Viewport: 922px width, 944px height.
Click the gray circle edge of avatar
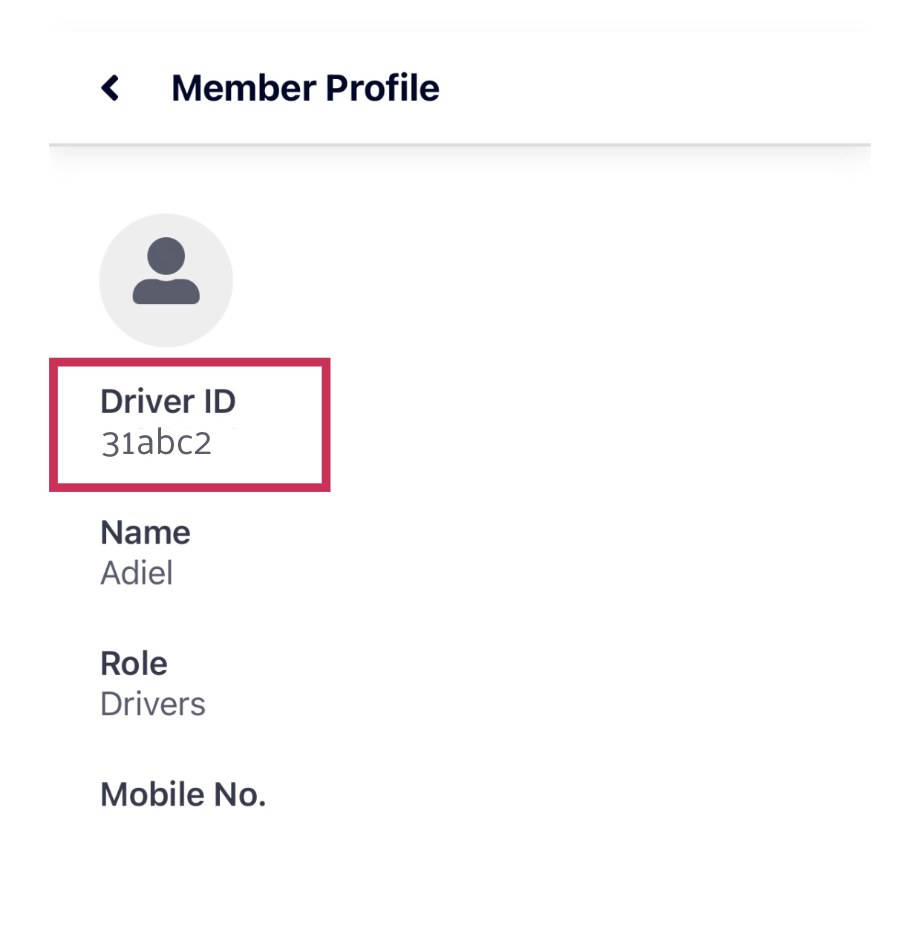(x=102, y=280)
